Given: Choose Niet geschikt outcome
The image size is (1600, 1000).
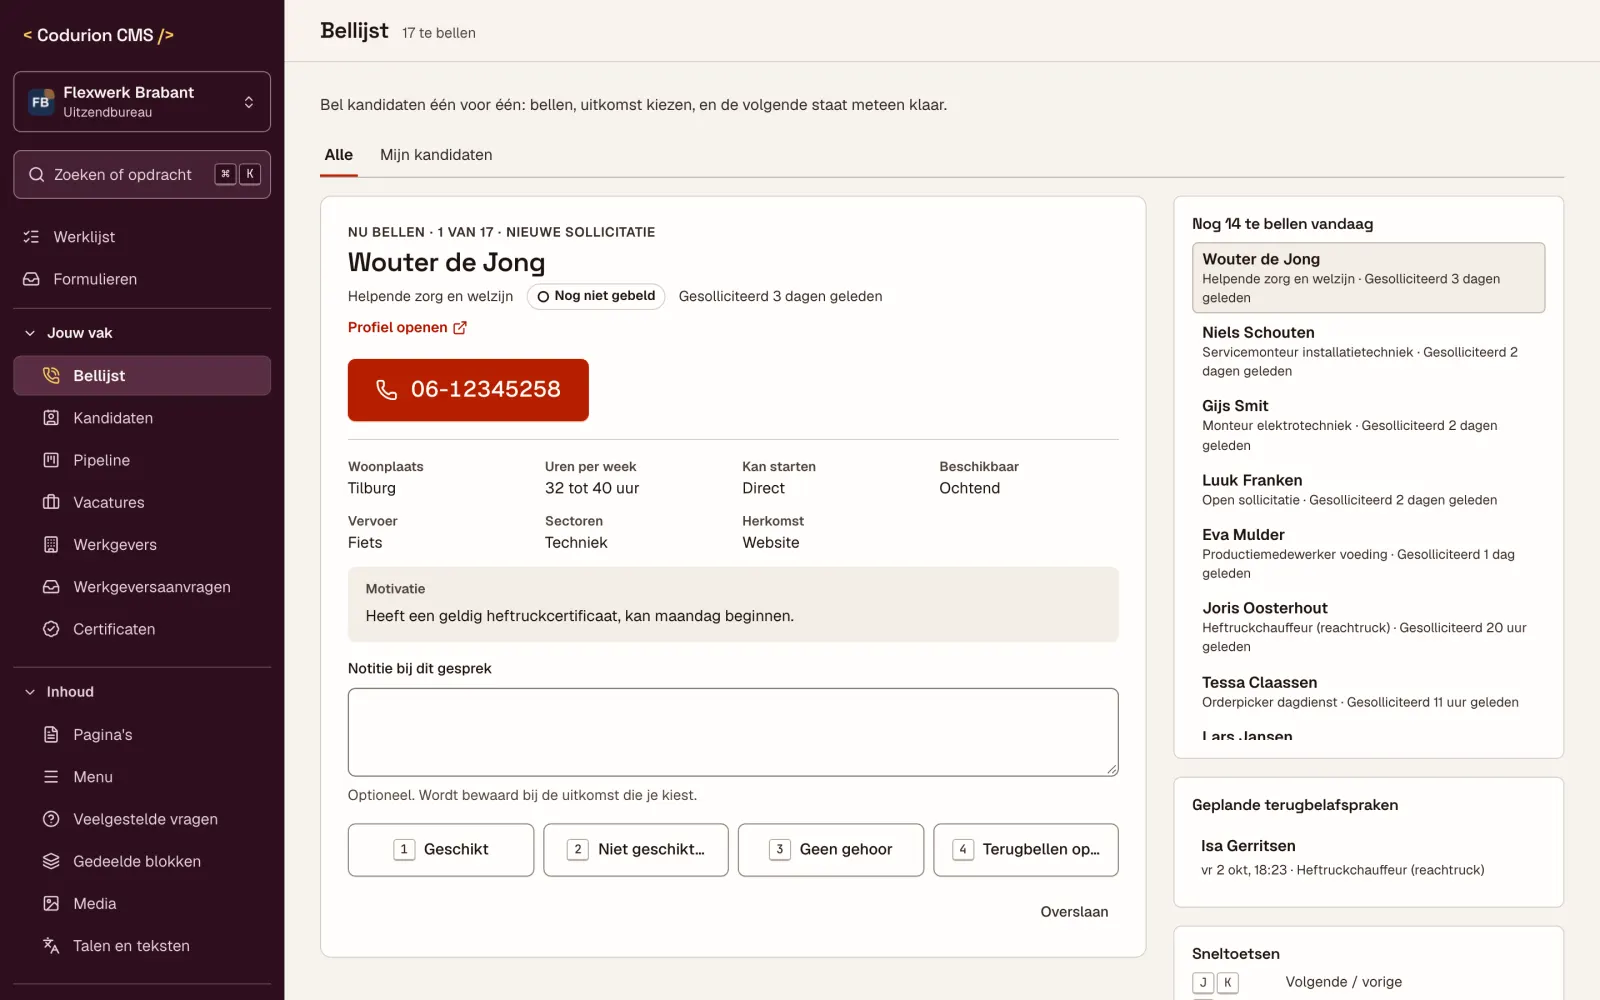Looking at the screenshot, I should tap(636, 850).
